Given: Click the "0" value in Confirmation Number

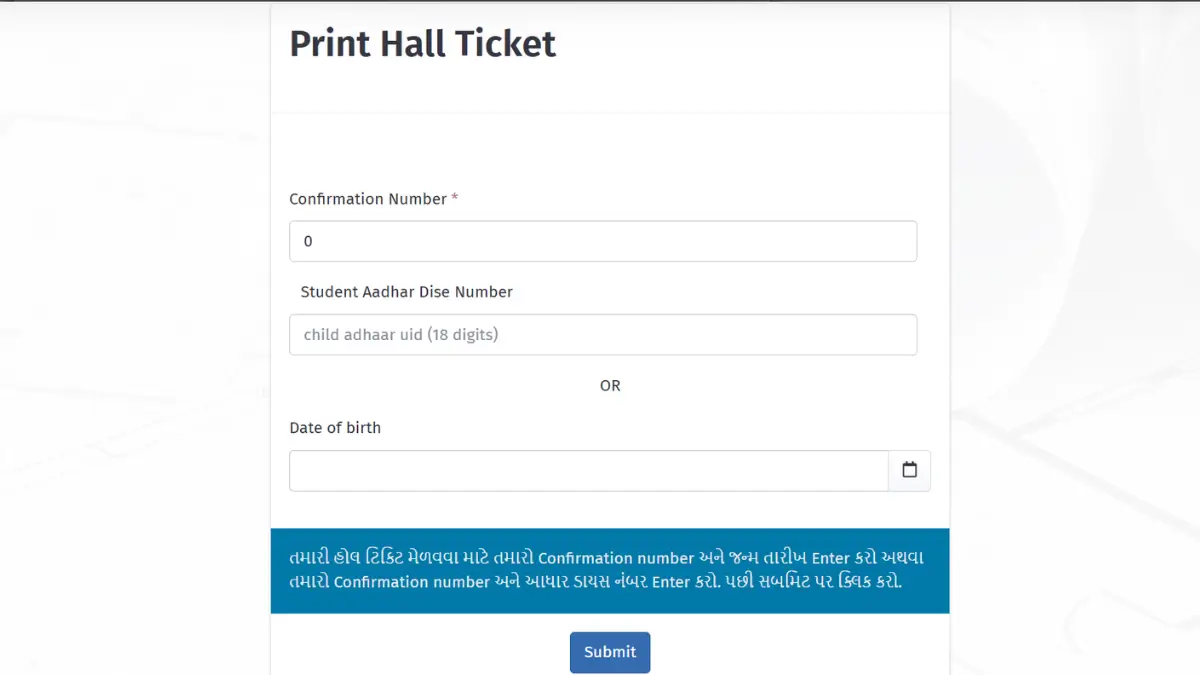Looking at the screenshot, I should (x=308, y=241).
